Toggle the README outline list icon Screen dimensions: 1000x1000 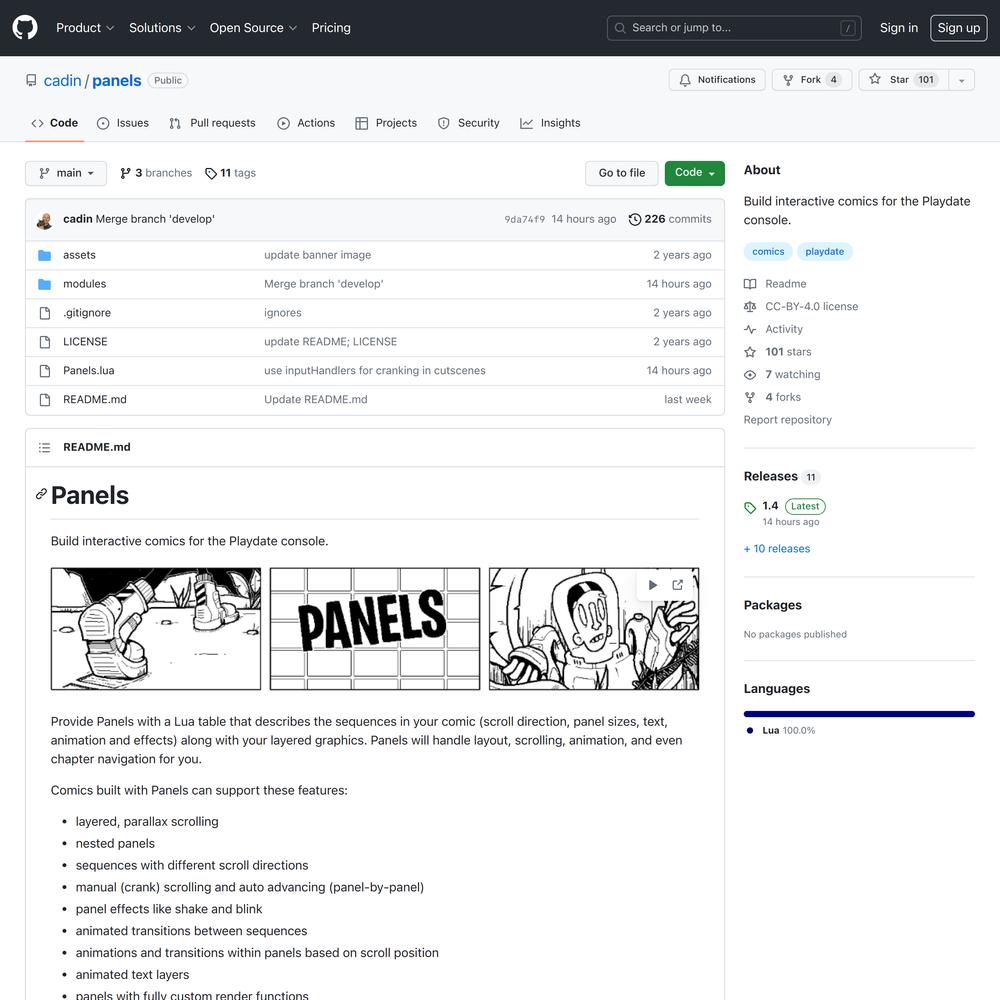[x=44, y=448]
